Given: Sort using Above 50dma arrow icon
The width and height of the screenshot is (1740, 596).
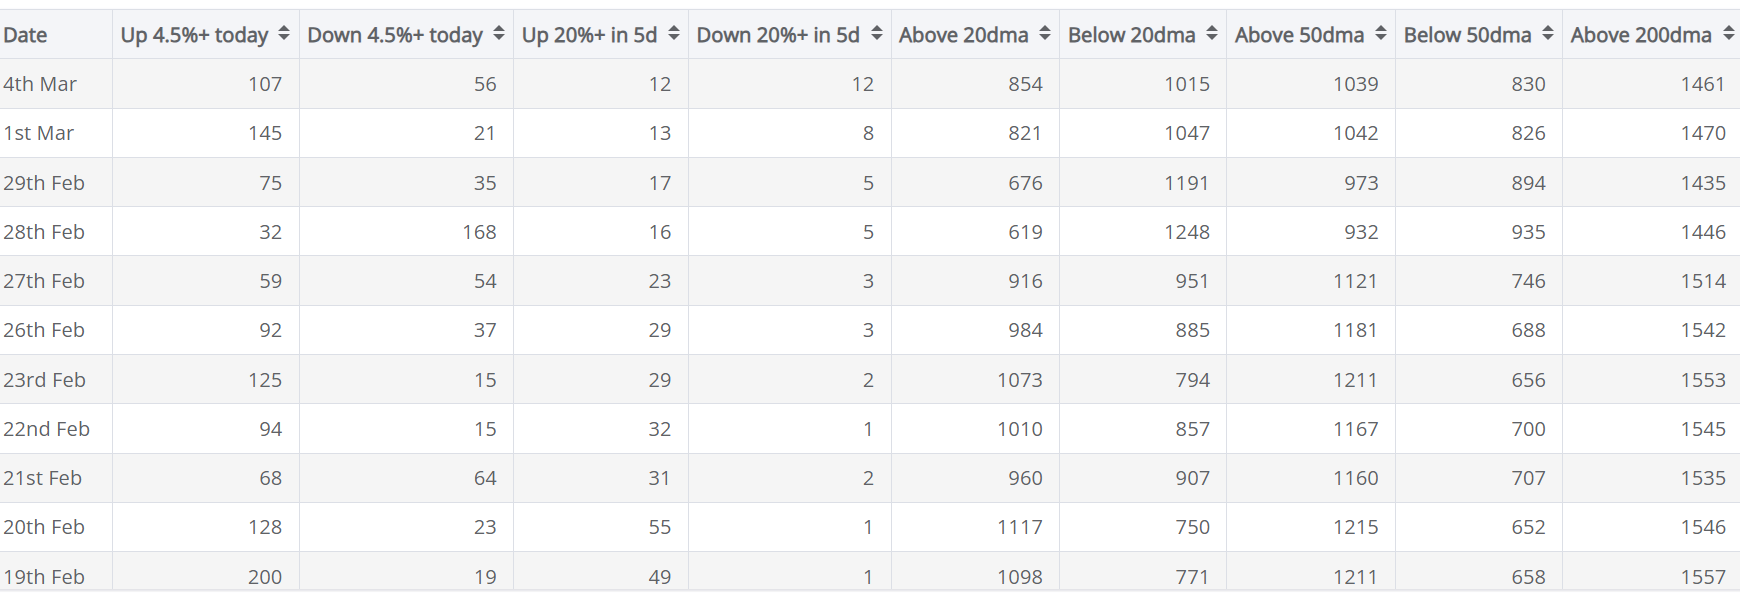Looking at the screenshot, I should coord(1381,34).
